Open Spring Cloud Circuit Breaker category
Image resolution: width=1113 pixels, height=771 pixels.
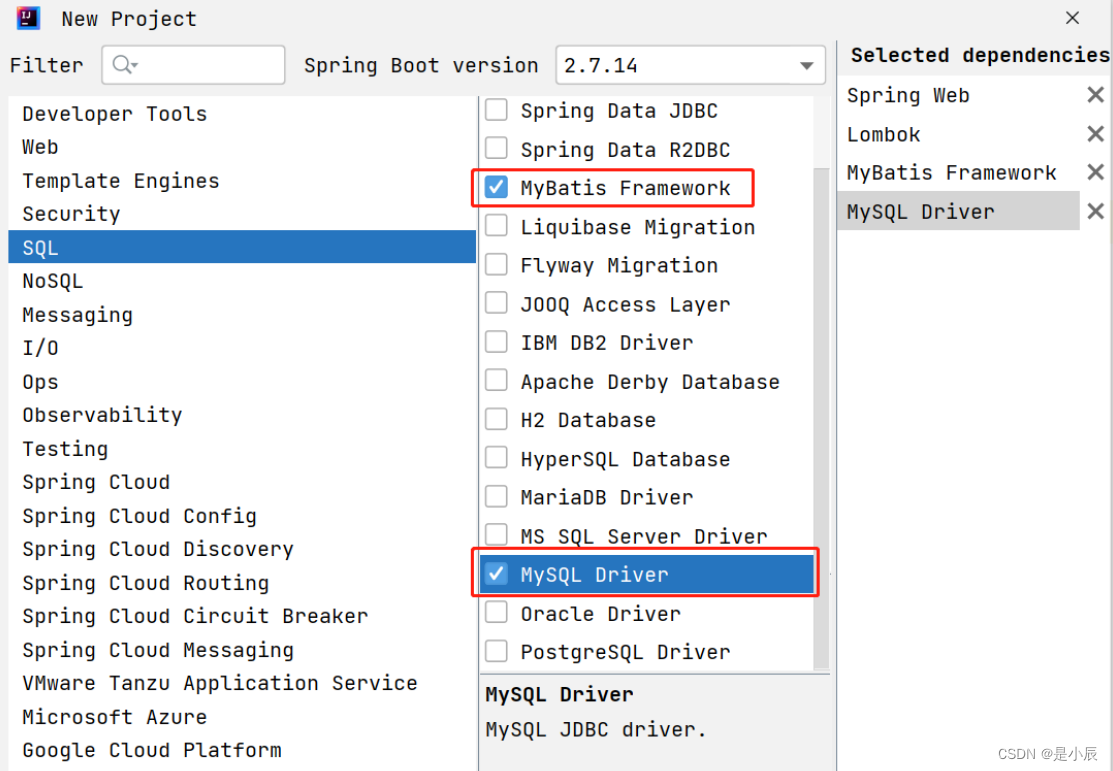click(242, 616)
